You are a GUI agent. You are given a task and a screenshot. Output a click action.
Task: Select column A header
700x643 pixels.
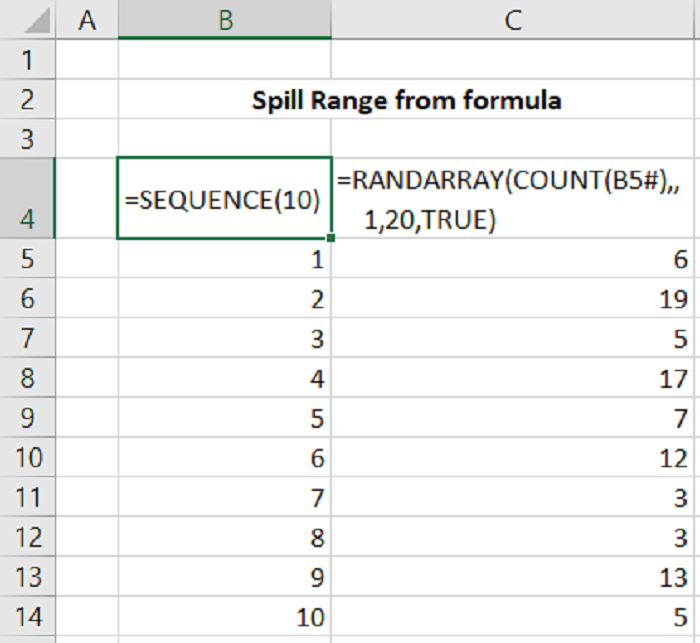(x=87, y=20)
